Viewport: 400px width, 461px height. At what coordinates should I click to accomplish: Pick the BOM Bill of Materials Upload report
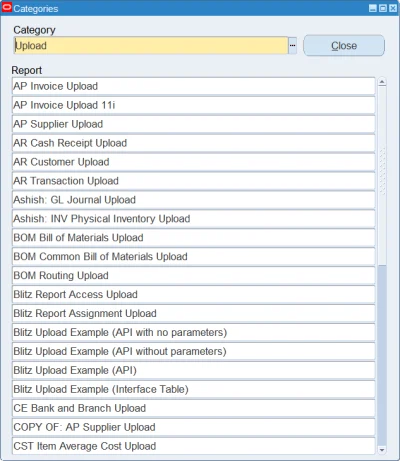[194, 238]
